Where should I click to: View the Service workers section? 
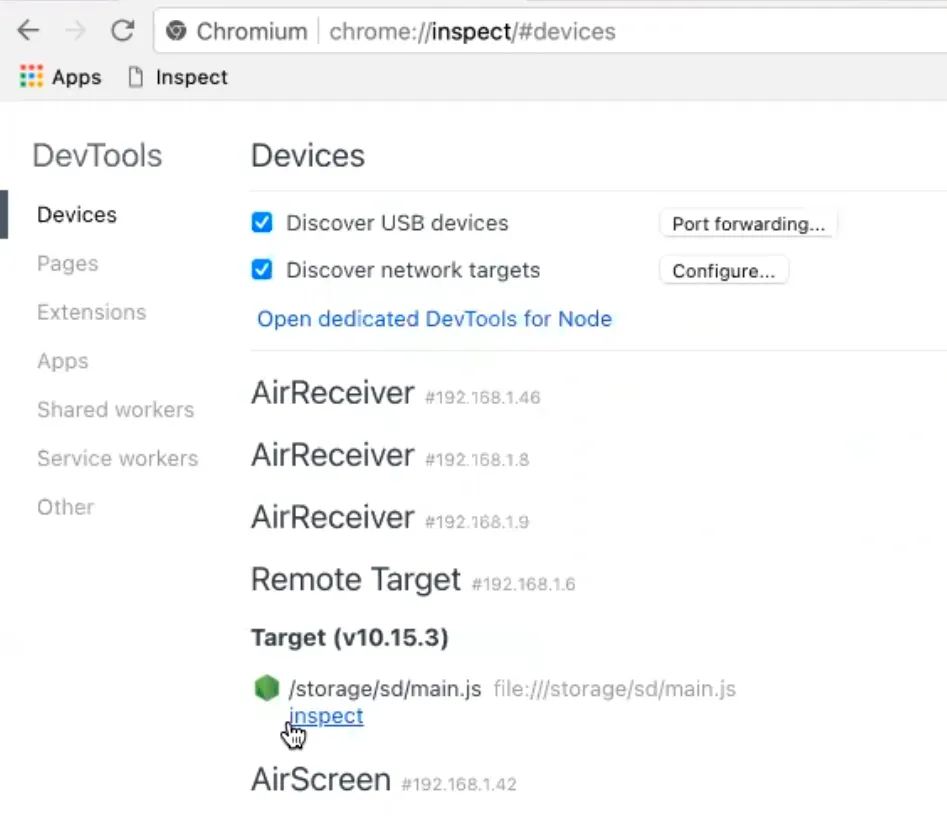coord(118,459)
